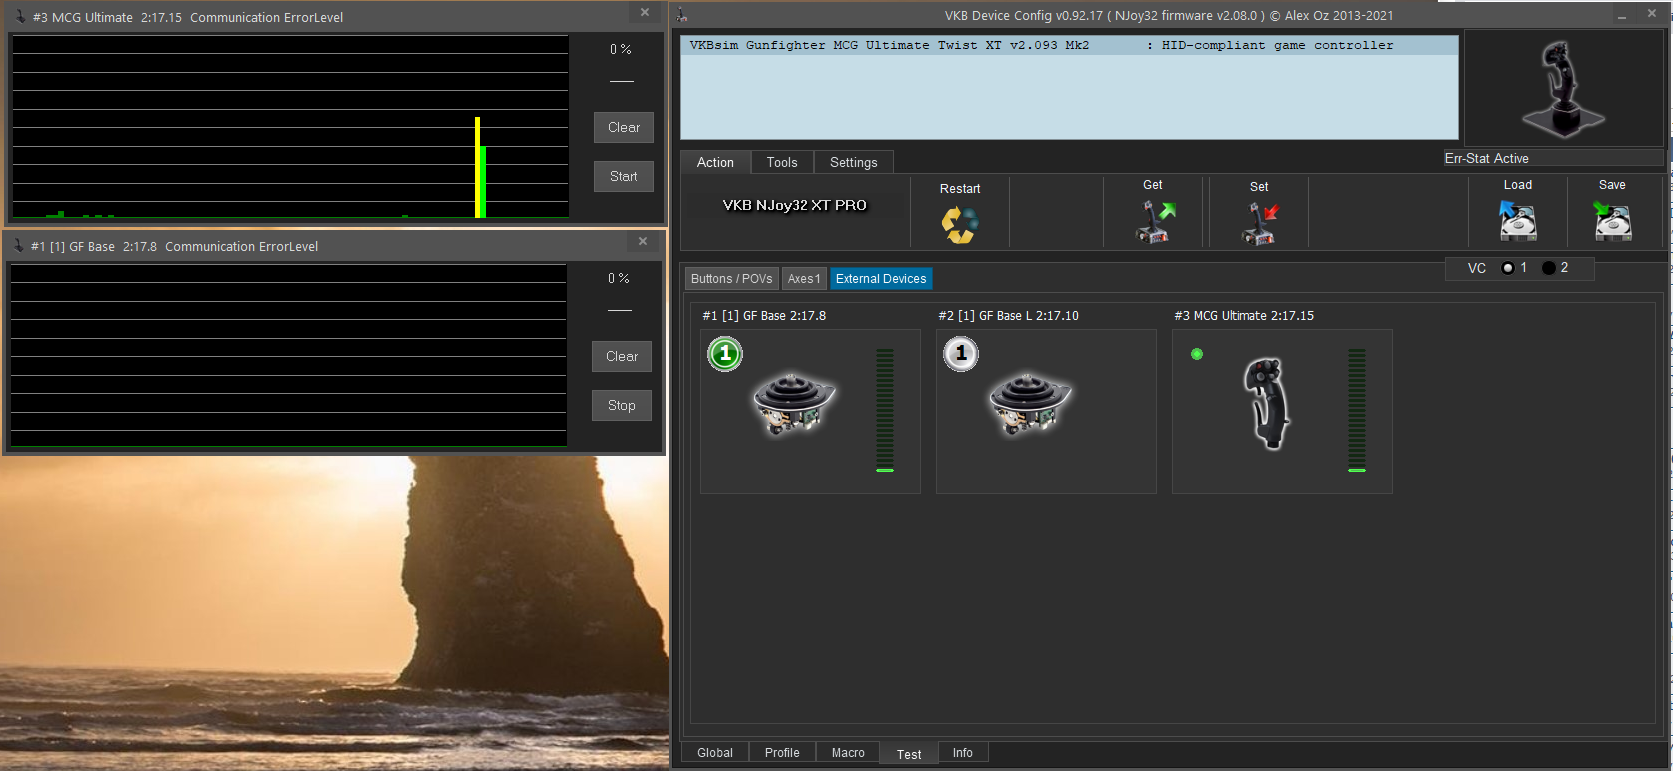Open the Macro bottom tab

pos(848,753)
